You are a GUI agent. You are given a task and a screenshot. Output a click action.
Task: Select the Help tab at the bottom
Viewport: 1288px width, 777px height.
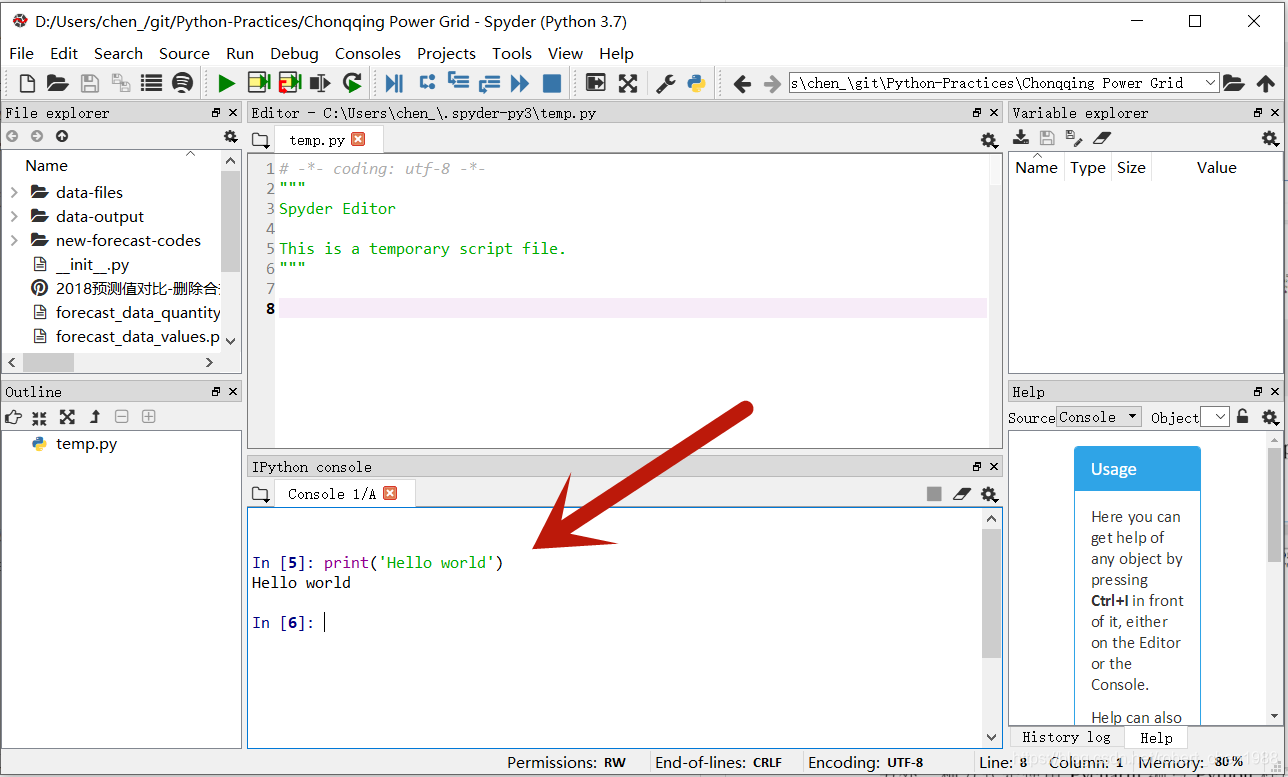[1156, 738]
